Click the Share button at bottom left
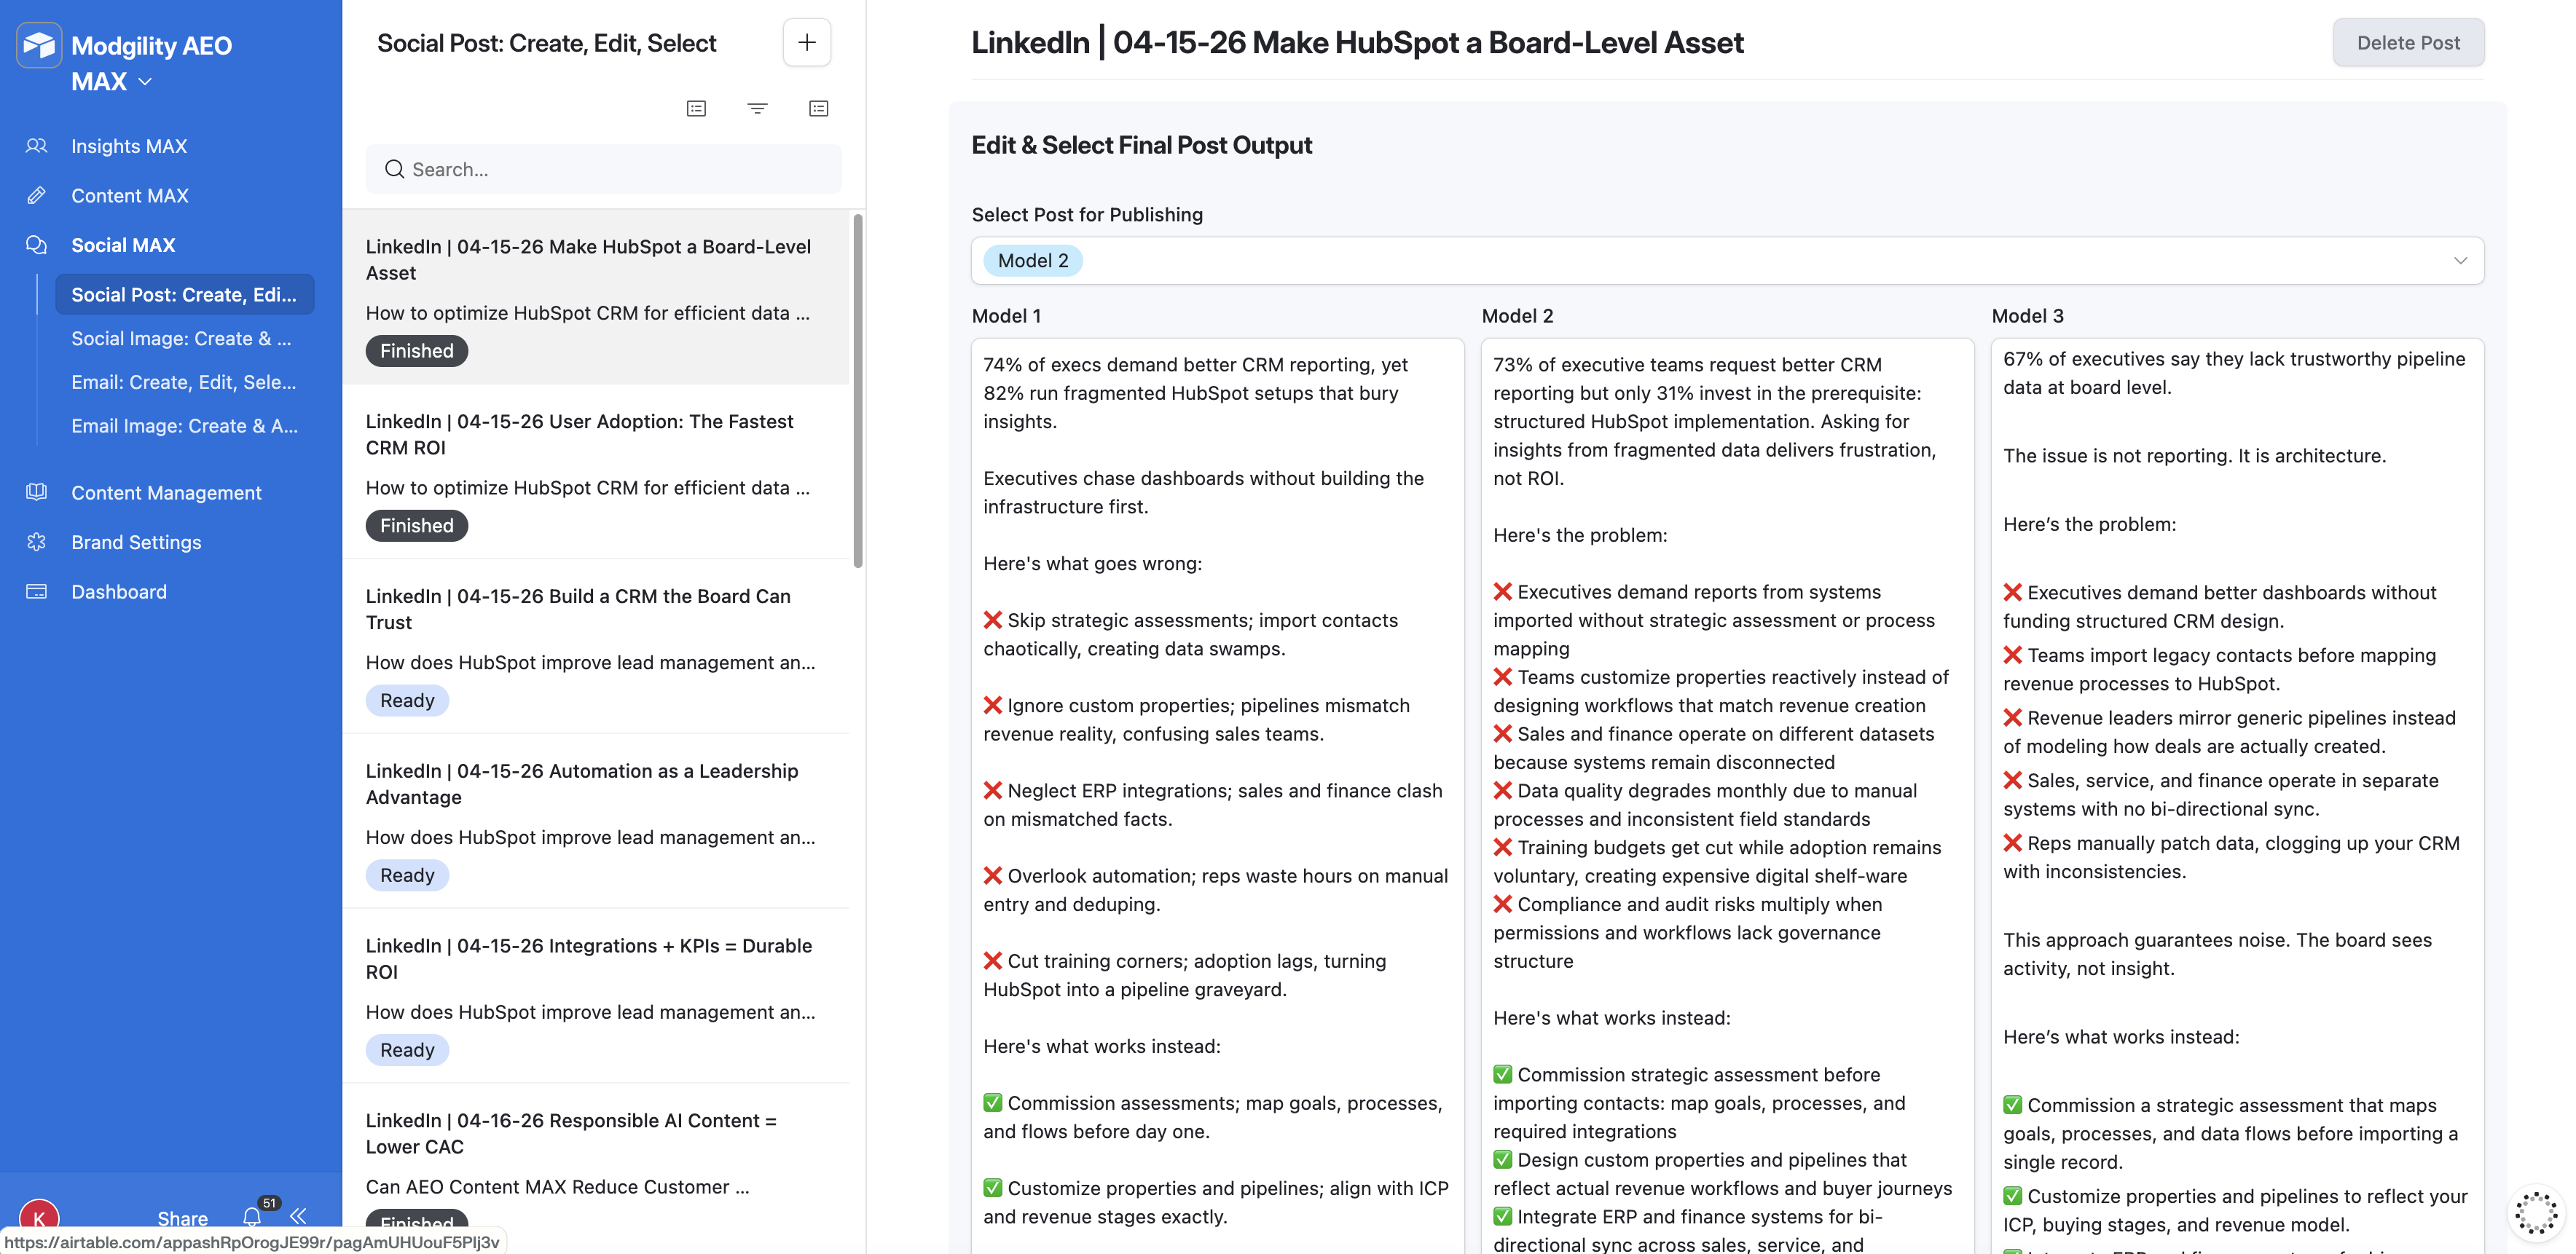 point(183,1218)
